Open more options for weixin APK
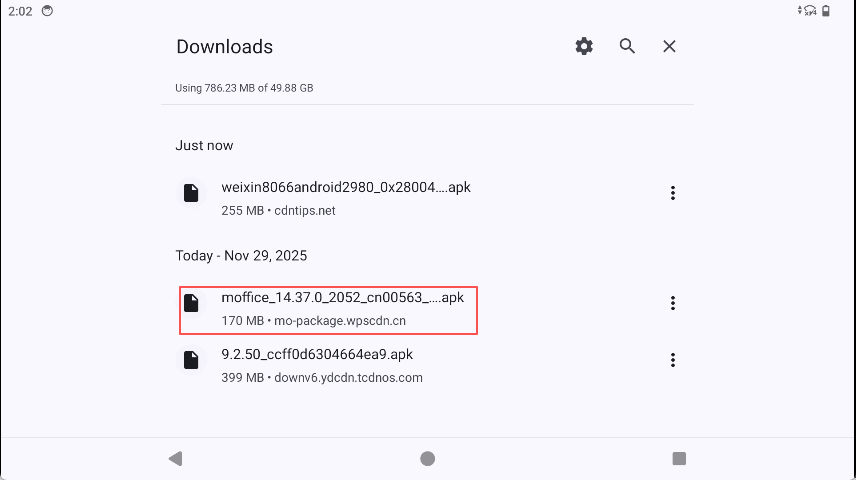 tap(673, 193)
